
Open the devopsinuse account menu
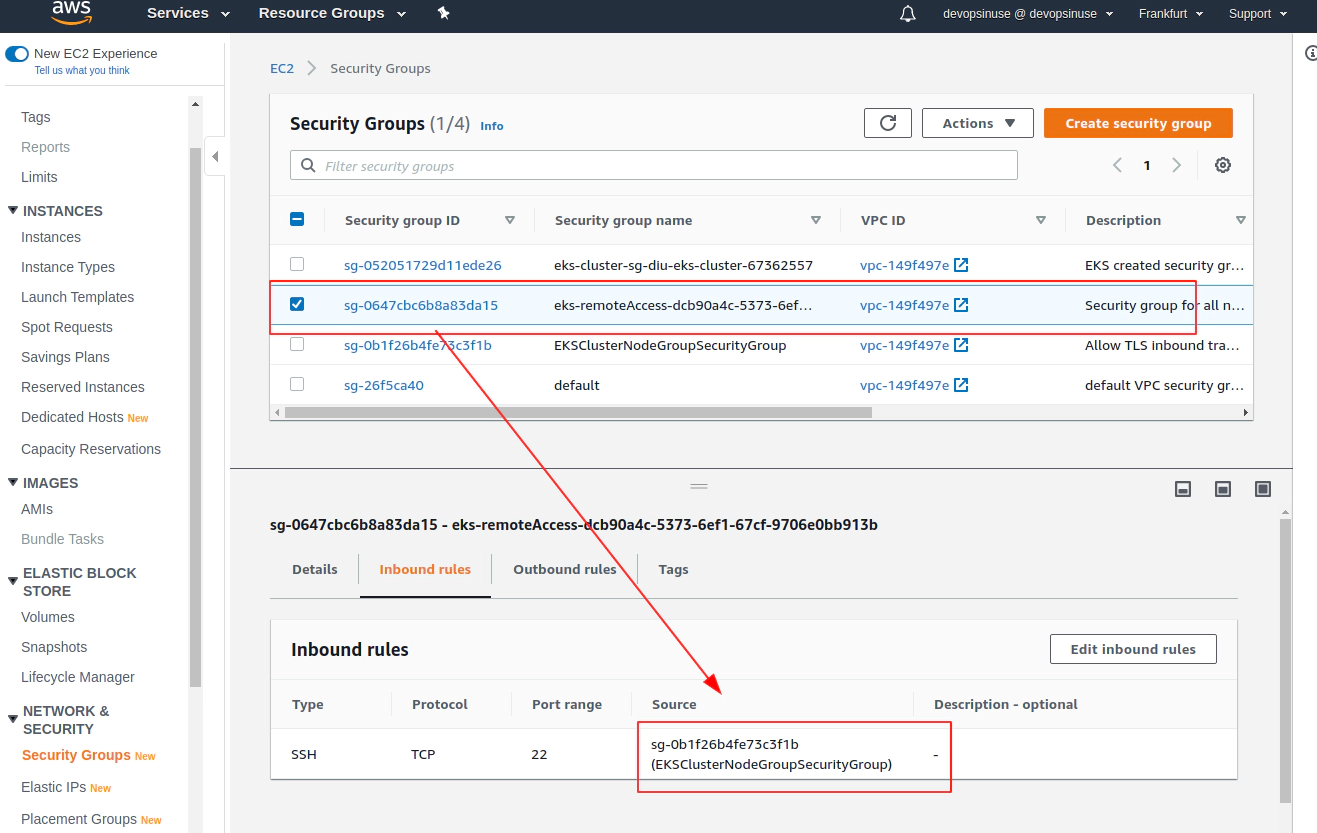(x=1028, y=14)
